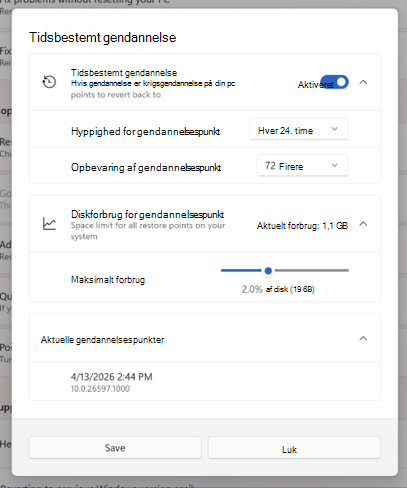Viewport: 407px width, 488px height.
Task: Collapse the Tidsbestemt gendannelse section chevron
Action: 363,82
